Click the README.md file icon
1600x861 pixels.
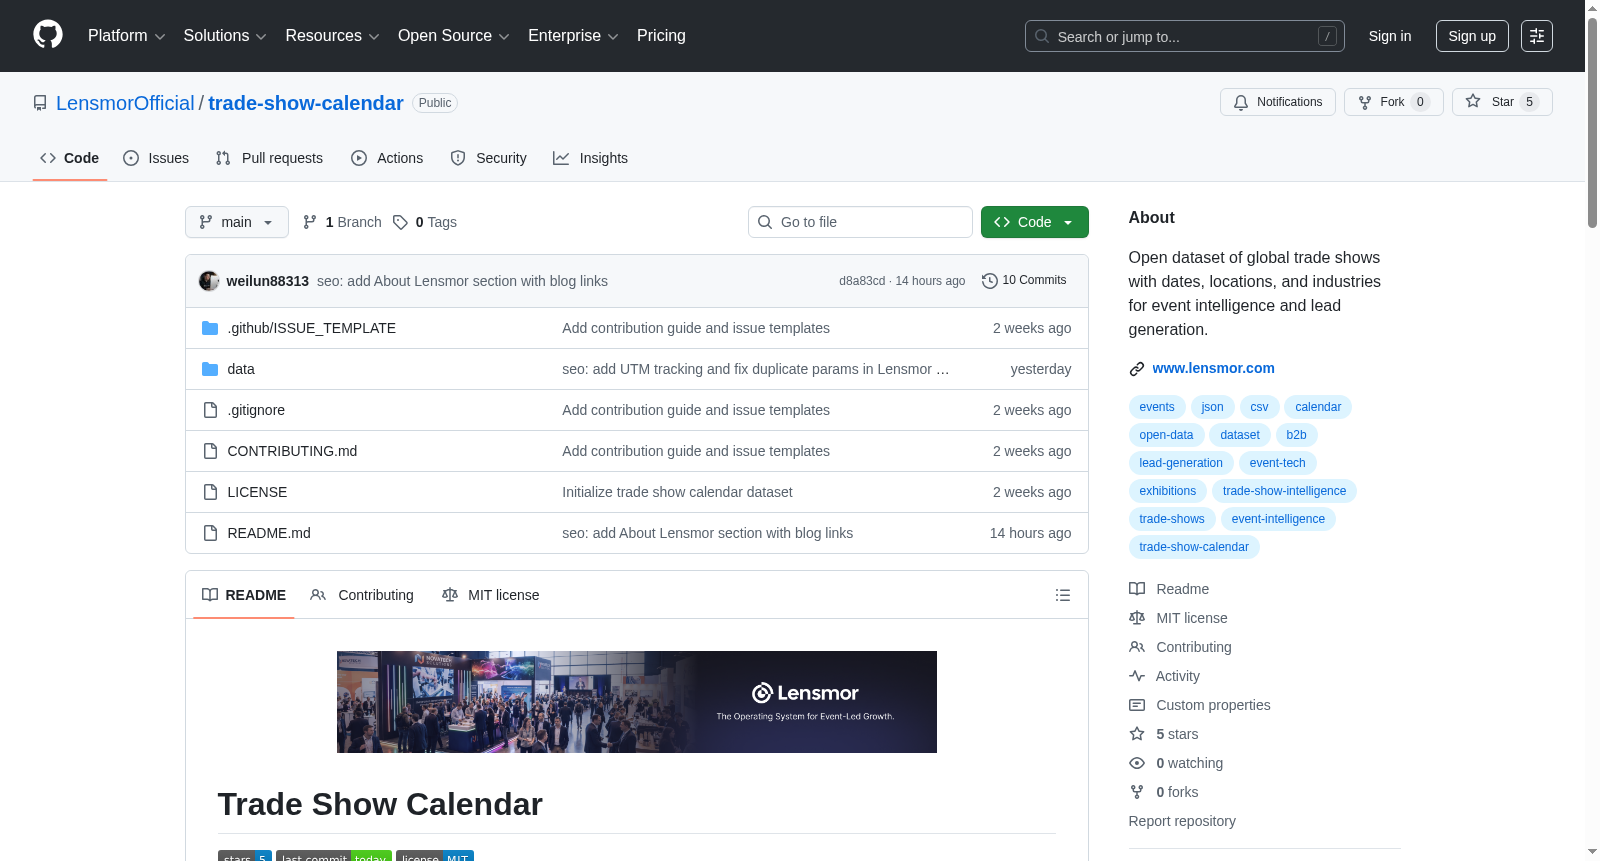(210, 533)
